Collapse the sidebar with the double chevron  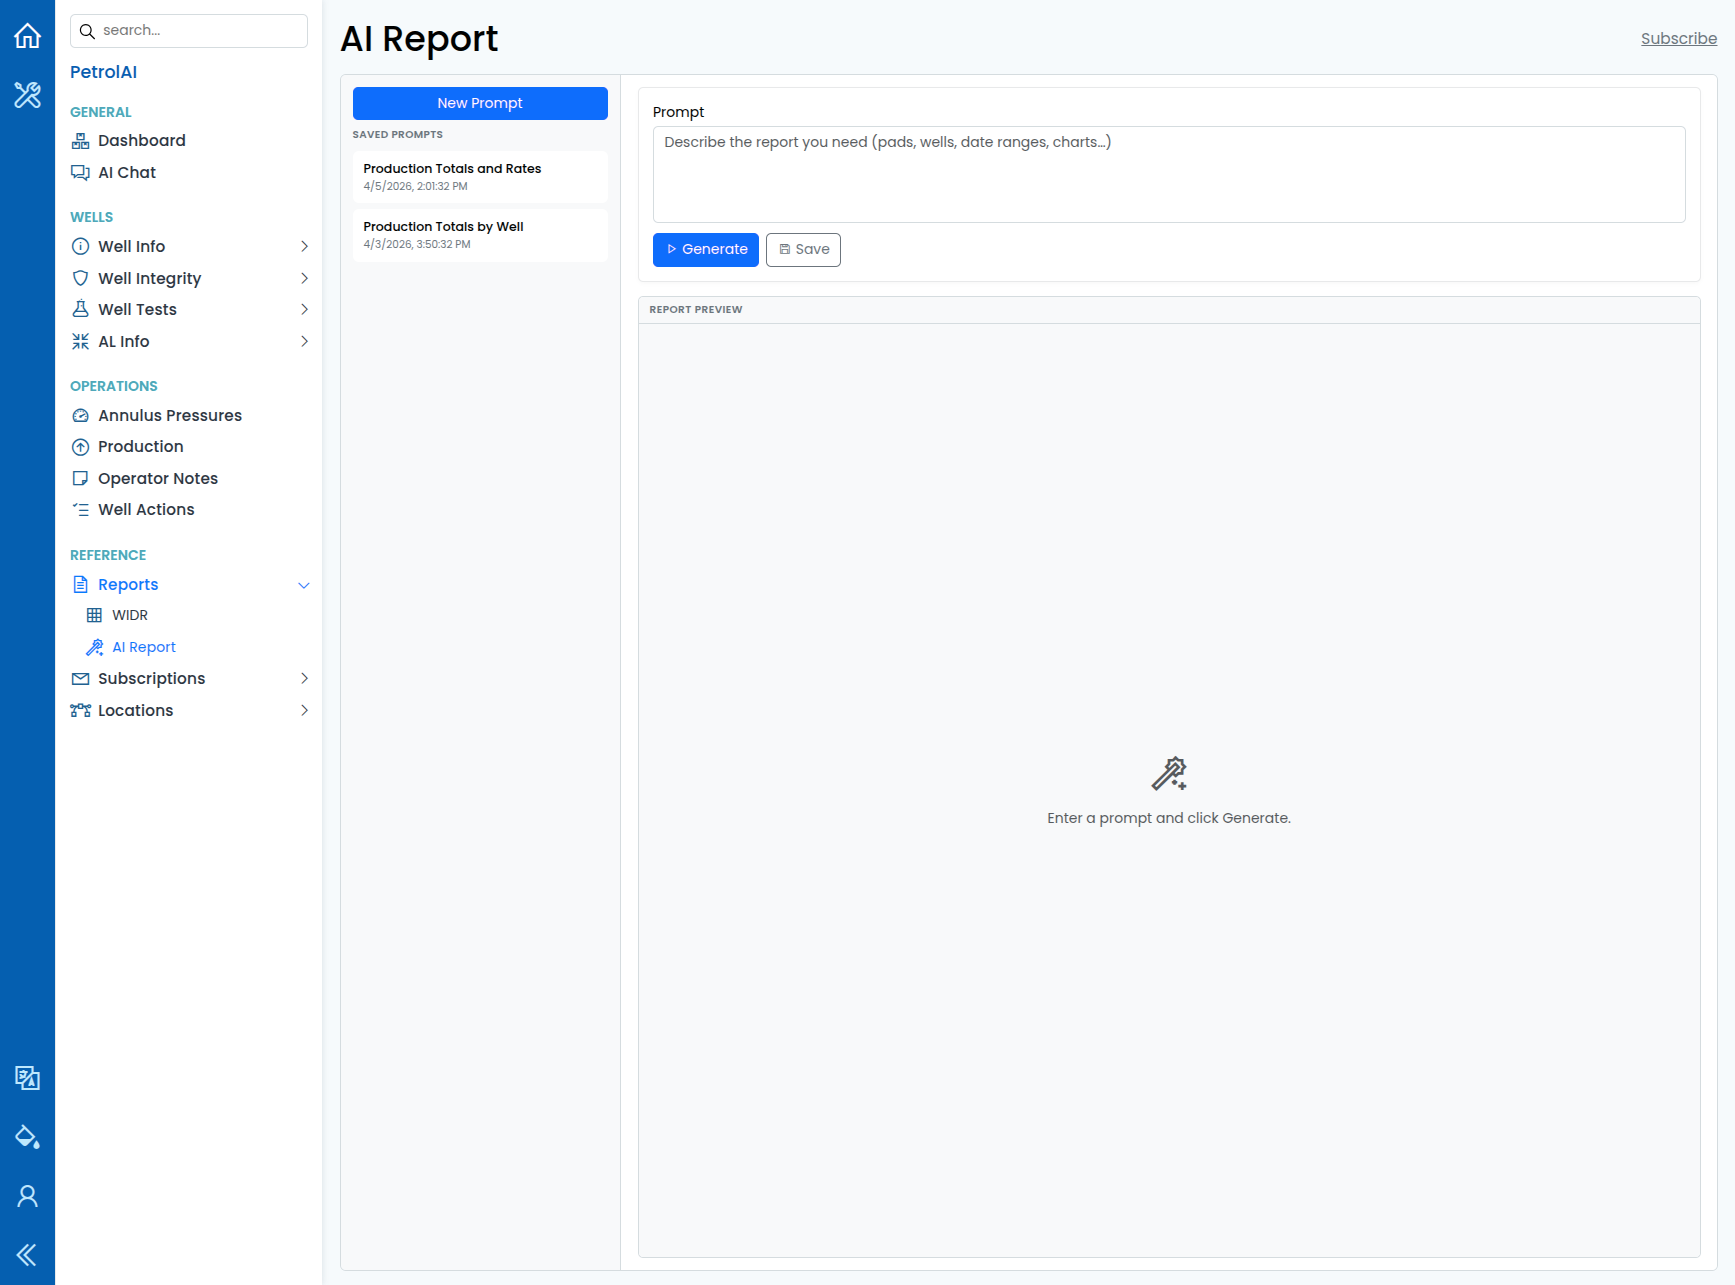(x=27, y=1255)
